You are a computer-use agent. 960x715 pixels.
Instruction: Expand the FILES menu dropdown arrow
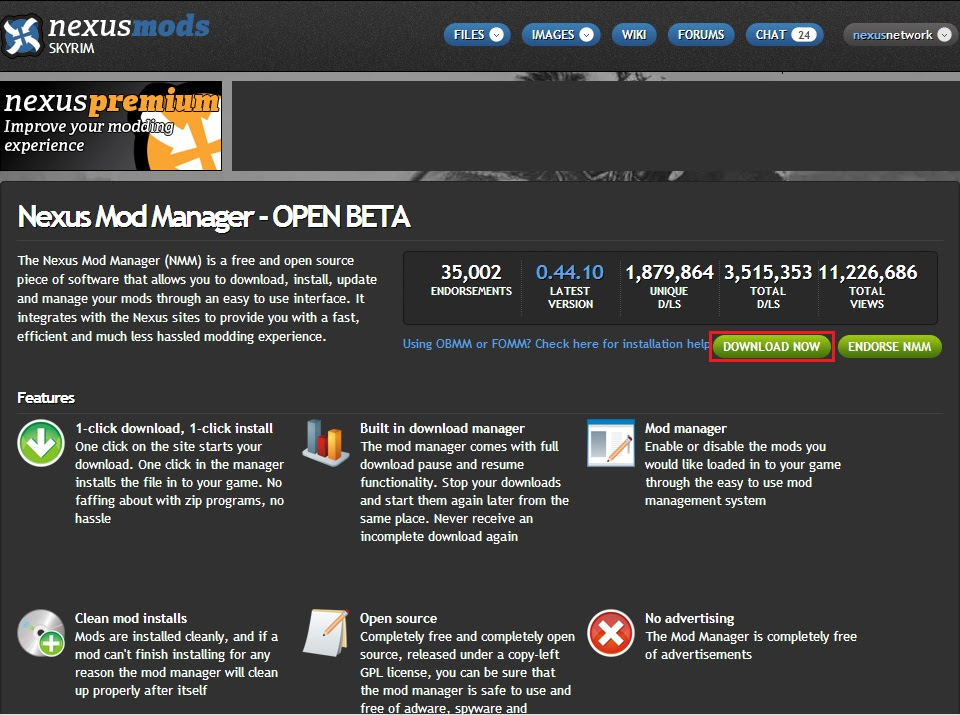[497, 35]
